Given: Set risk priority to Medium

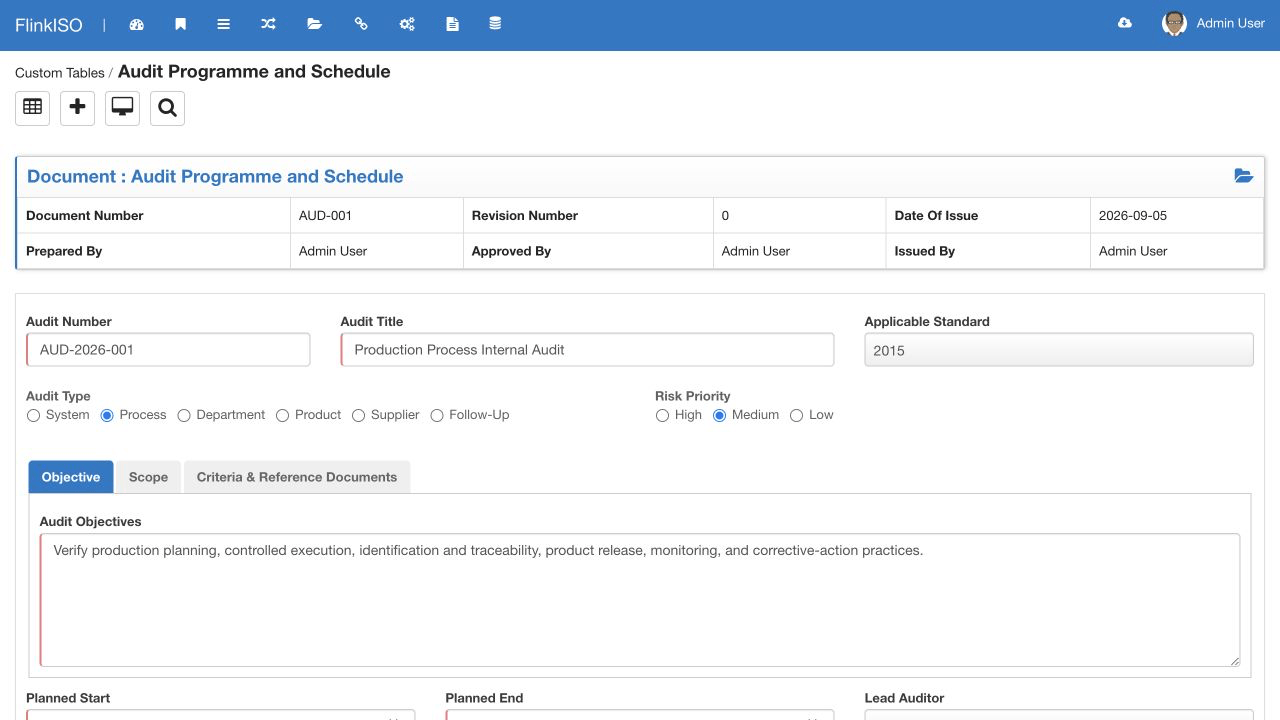Looking at the screenshot, I should pyautogui.click(x=719, y=415).
